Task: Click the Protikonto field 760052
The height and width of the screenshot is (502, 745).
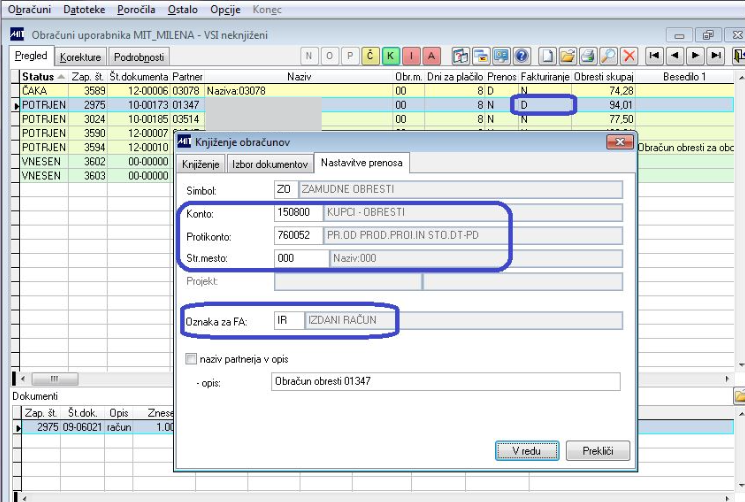Action: pos(298,235)
